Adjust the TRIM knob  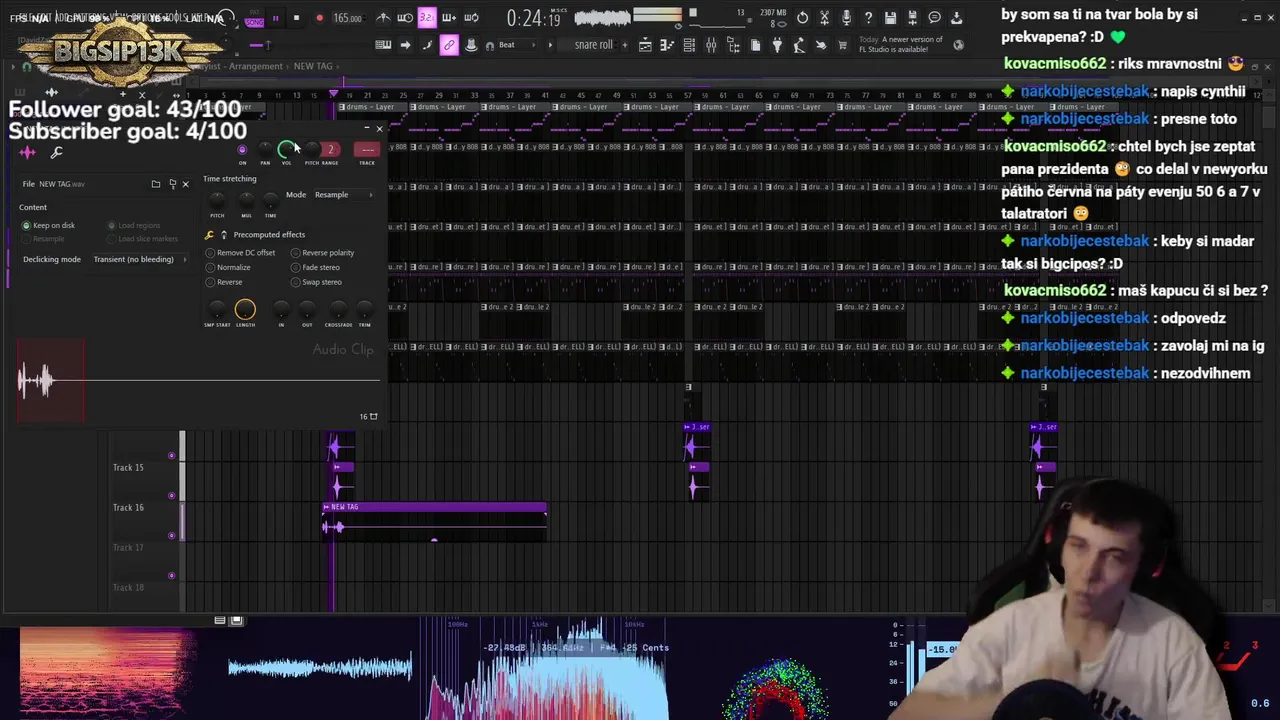click(364, 310)
